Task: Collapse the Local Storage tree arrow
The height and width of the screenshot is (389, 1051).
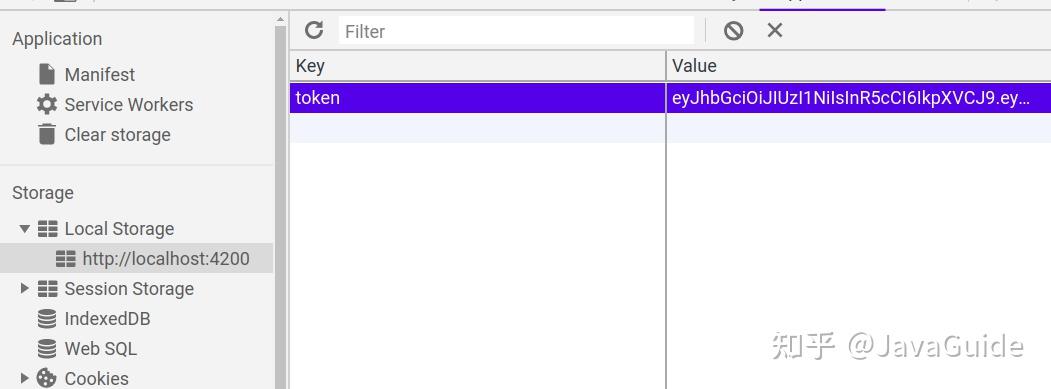Action: [x=25, y=229]
